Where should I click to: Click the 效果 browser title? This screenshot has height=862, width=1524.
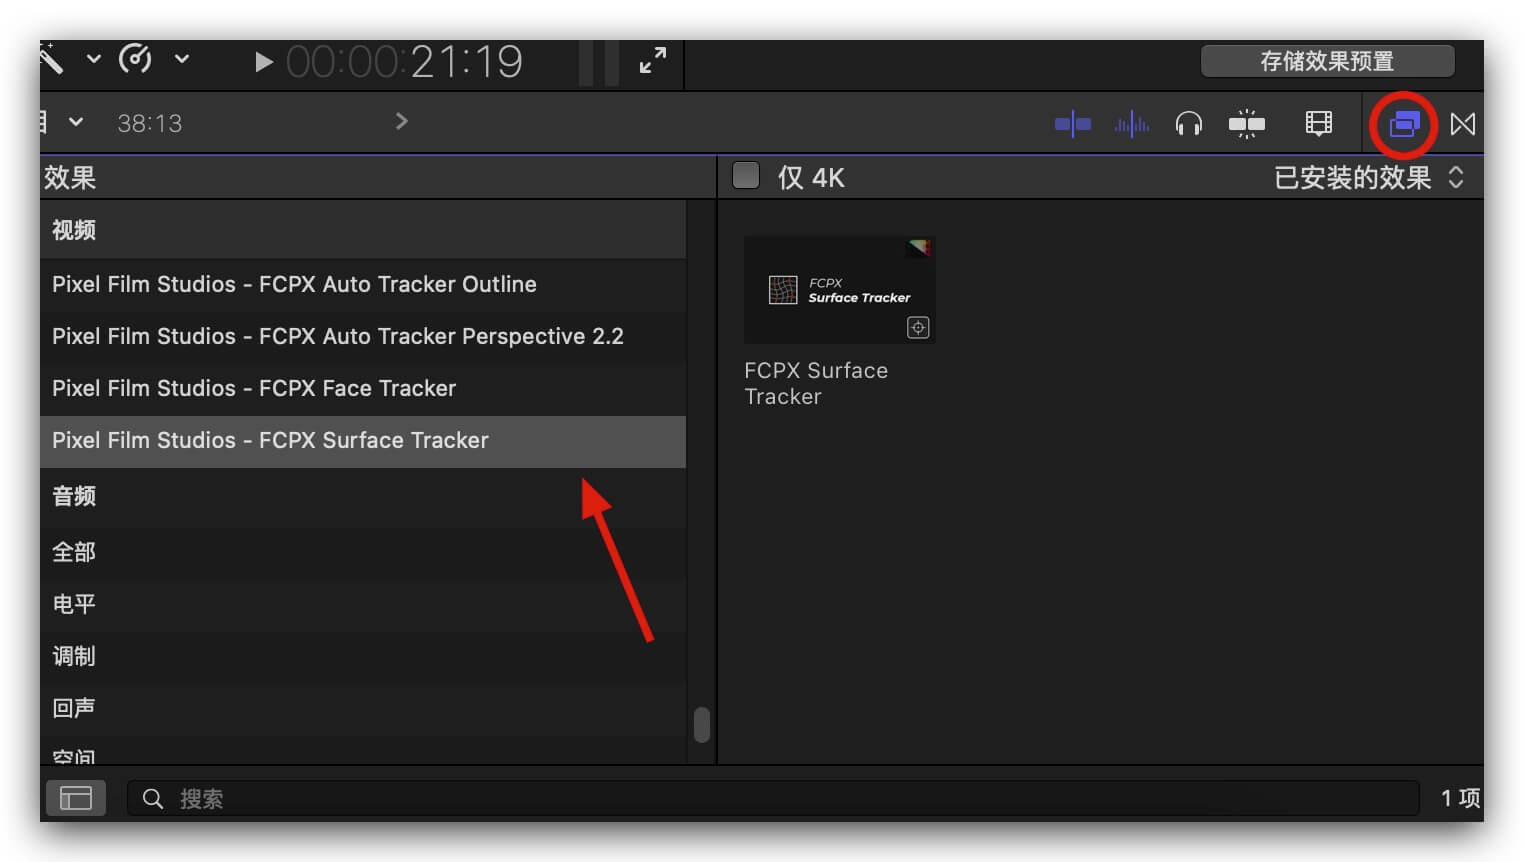pos(70,177)
